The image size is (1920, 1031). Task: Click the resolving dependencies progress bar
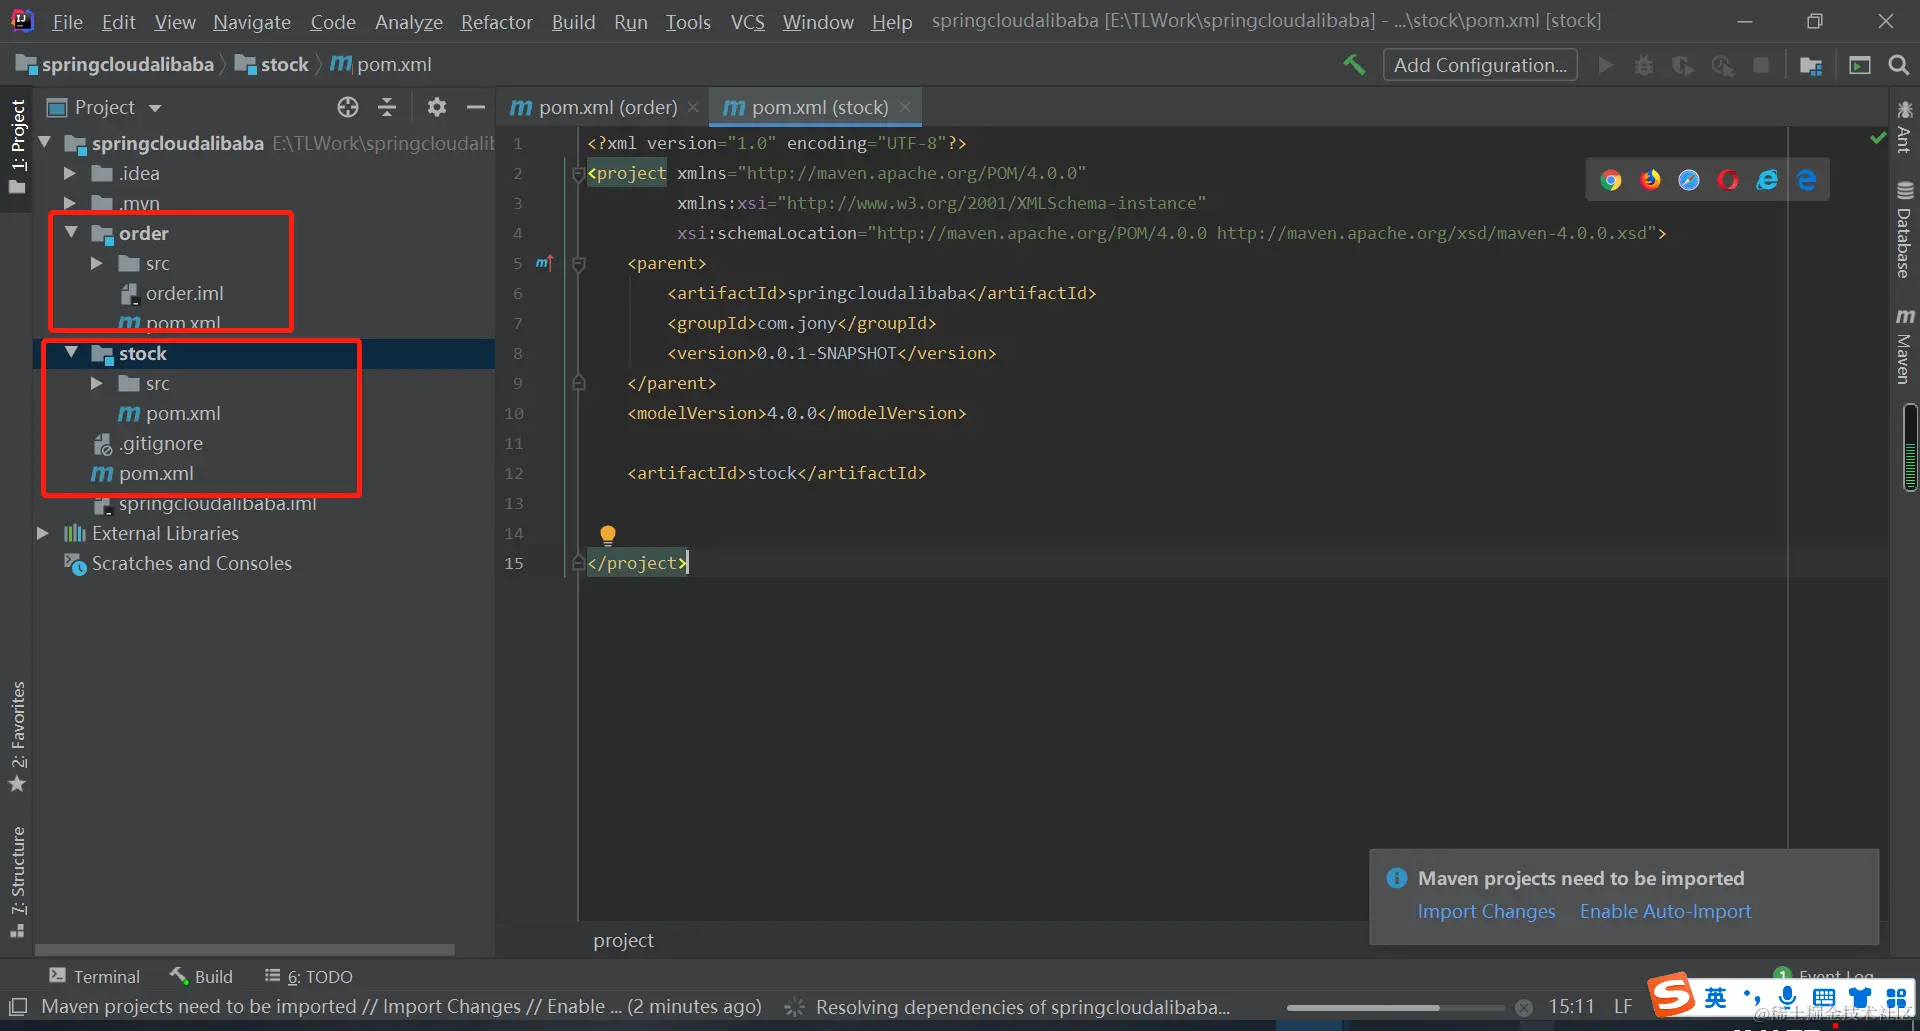click(1395, 1008)
